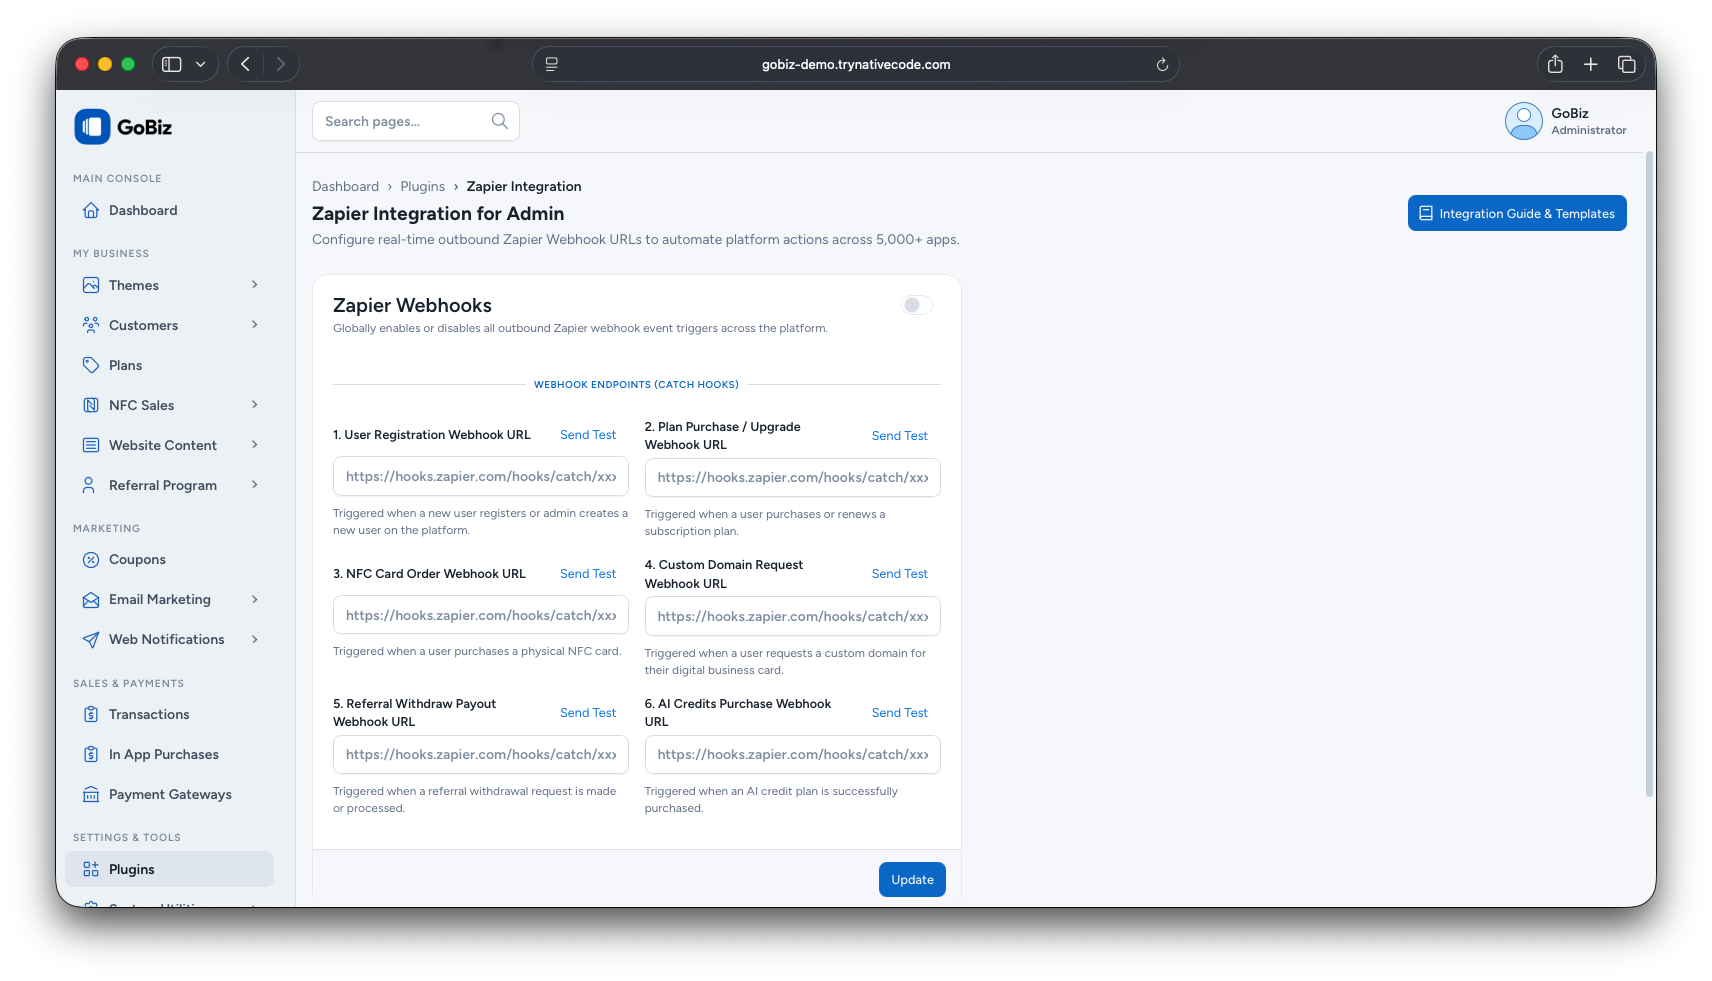Click the browser reload icon
The image size is (1712, 981).
(x=1162, y=65)
